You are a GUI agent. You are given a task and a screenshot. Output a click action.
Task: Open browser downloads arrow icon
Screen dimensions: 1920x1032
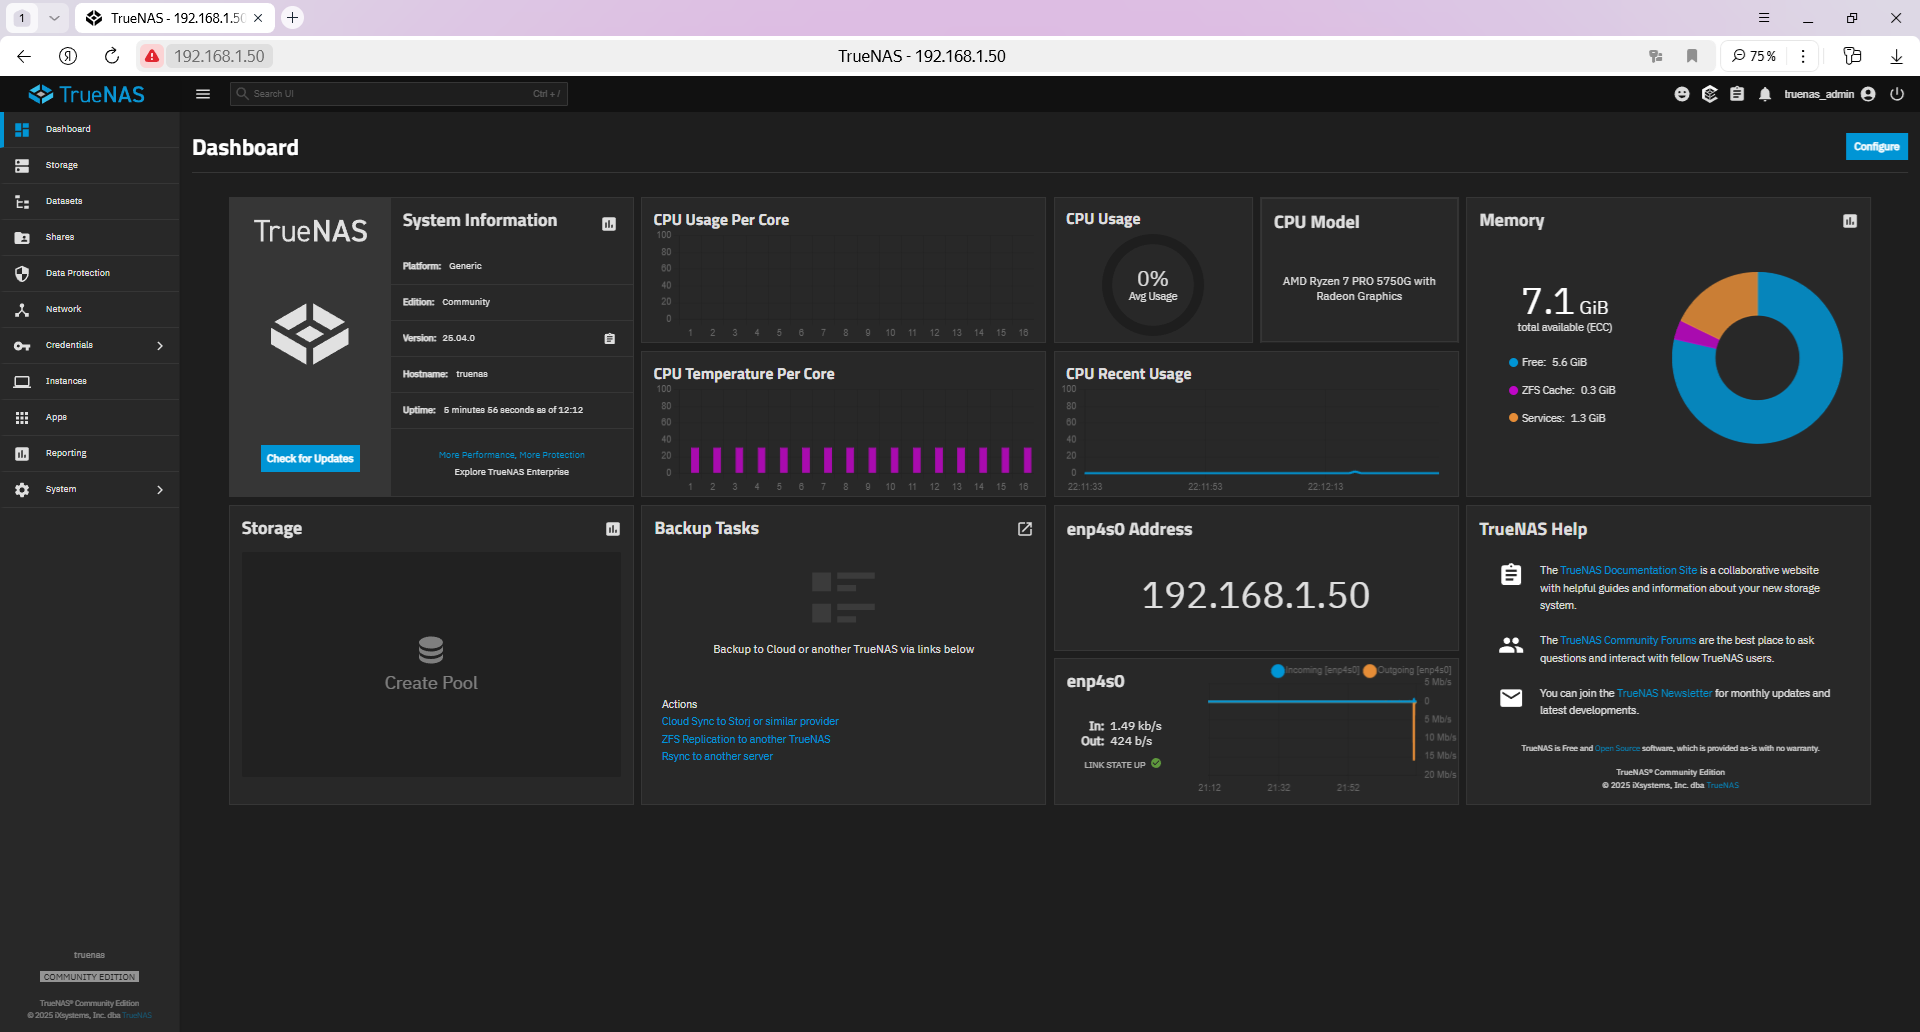[x=1896, y=56]
